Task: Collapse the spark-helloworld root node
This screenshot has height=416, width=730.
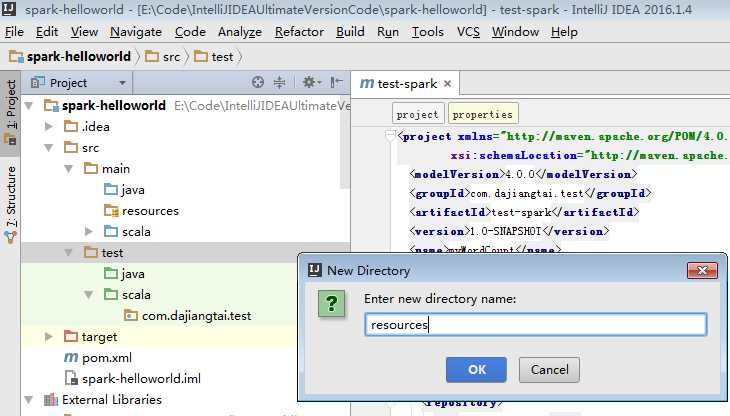Action: (29, 106)
